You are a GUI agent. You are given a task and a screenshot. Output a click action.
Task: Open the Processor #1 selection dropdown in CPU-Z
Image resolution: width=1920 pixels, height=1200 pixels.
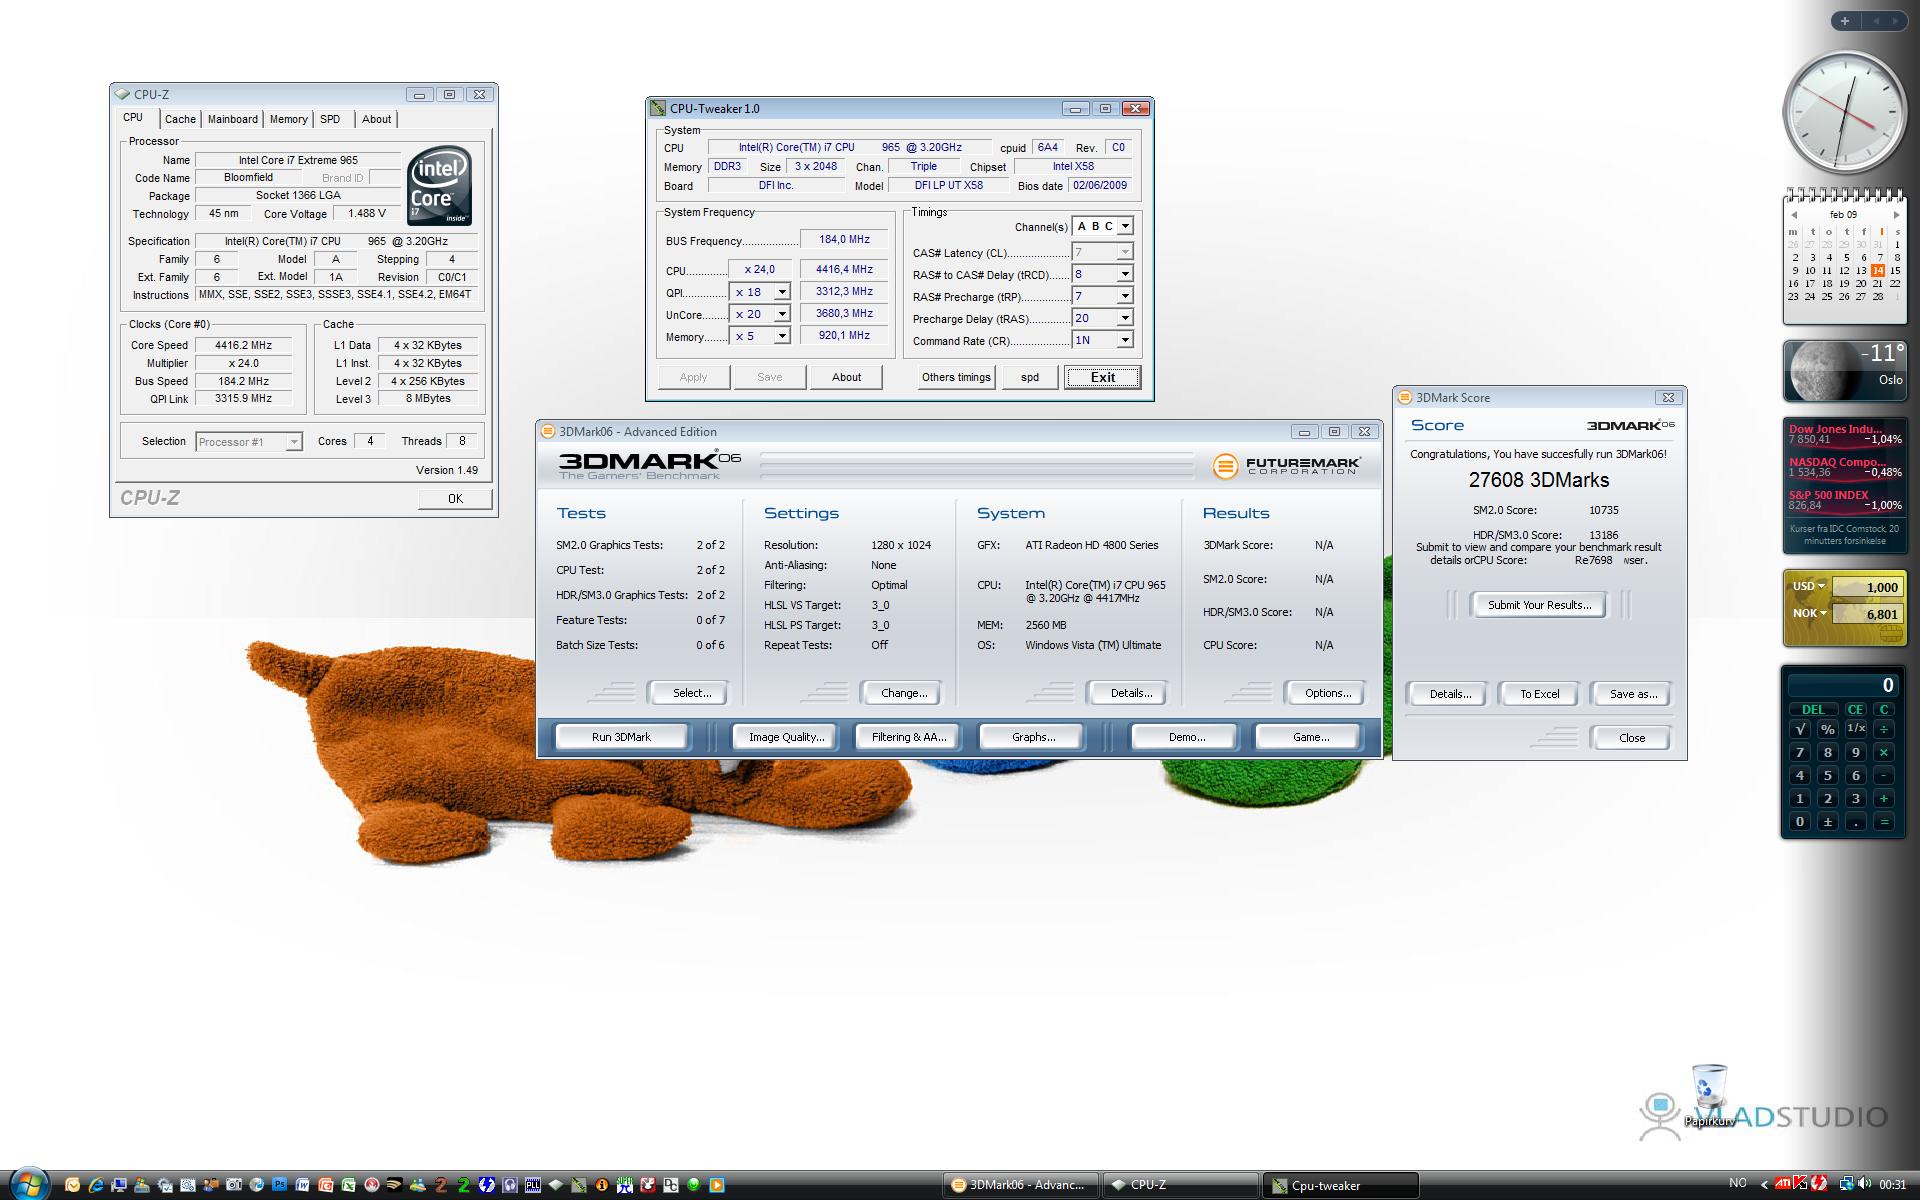tap(249, 442)
